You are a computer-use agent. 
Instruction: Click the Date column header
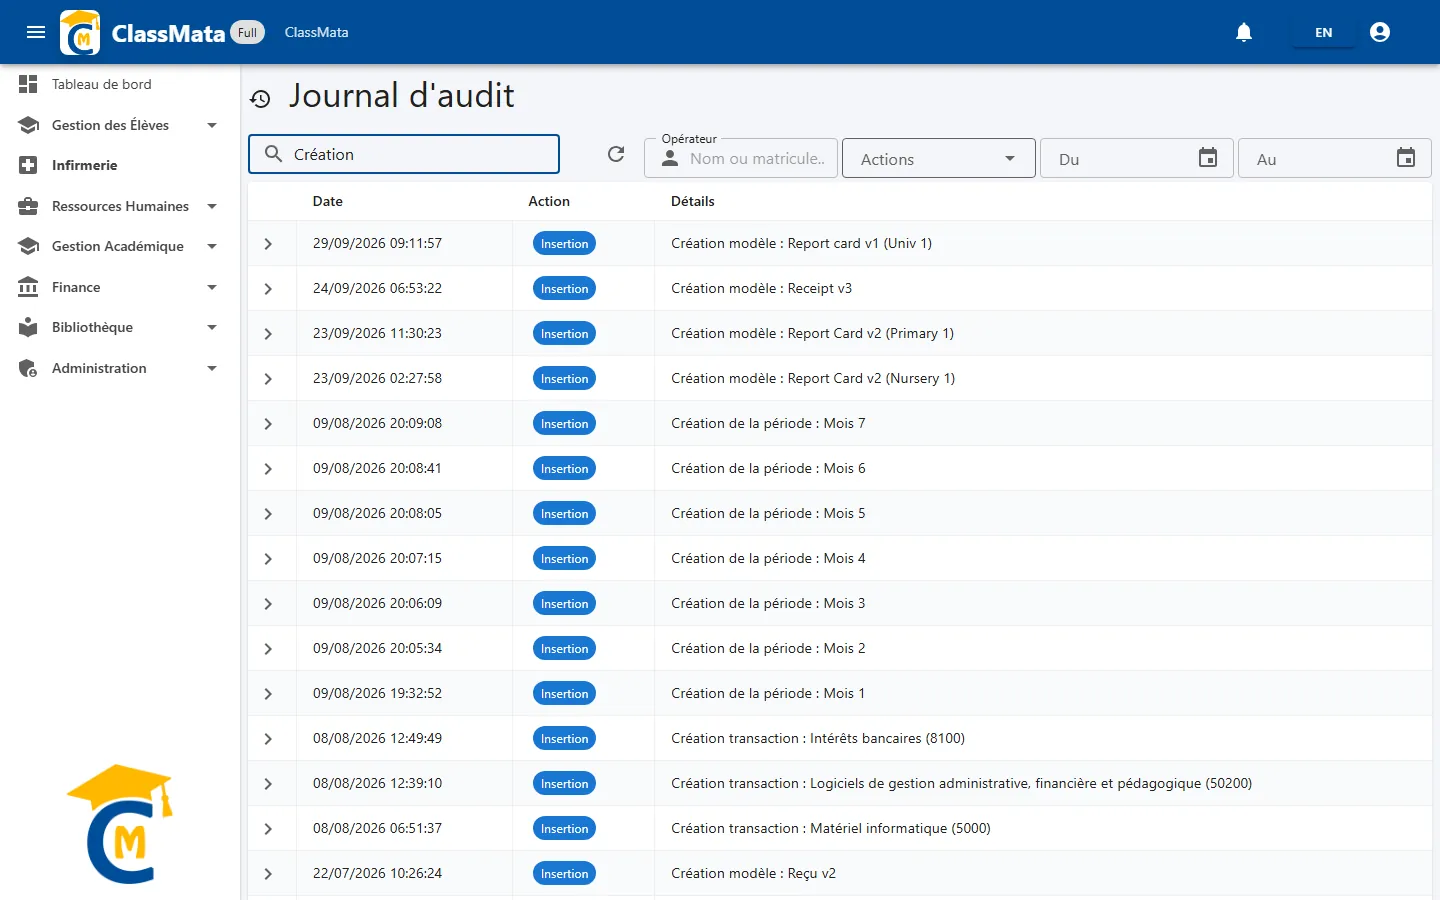328,201
